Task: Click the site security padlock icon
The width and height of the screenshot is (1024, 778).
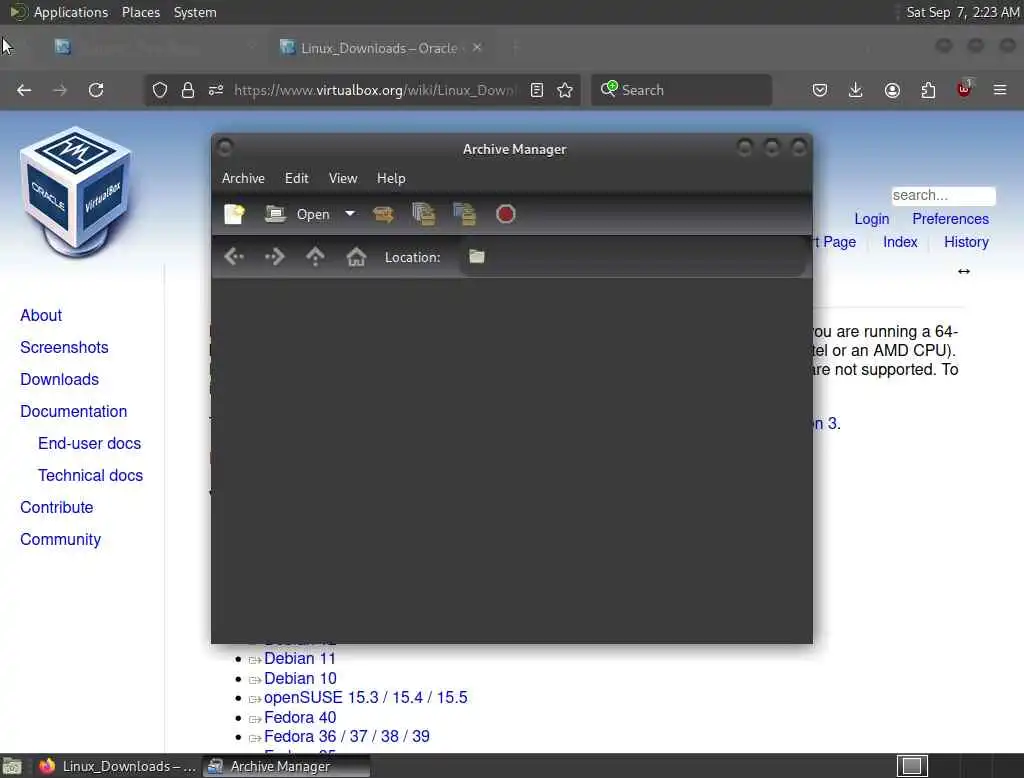Action: [x=187, y=90]
